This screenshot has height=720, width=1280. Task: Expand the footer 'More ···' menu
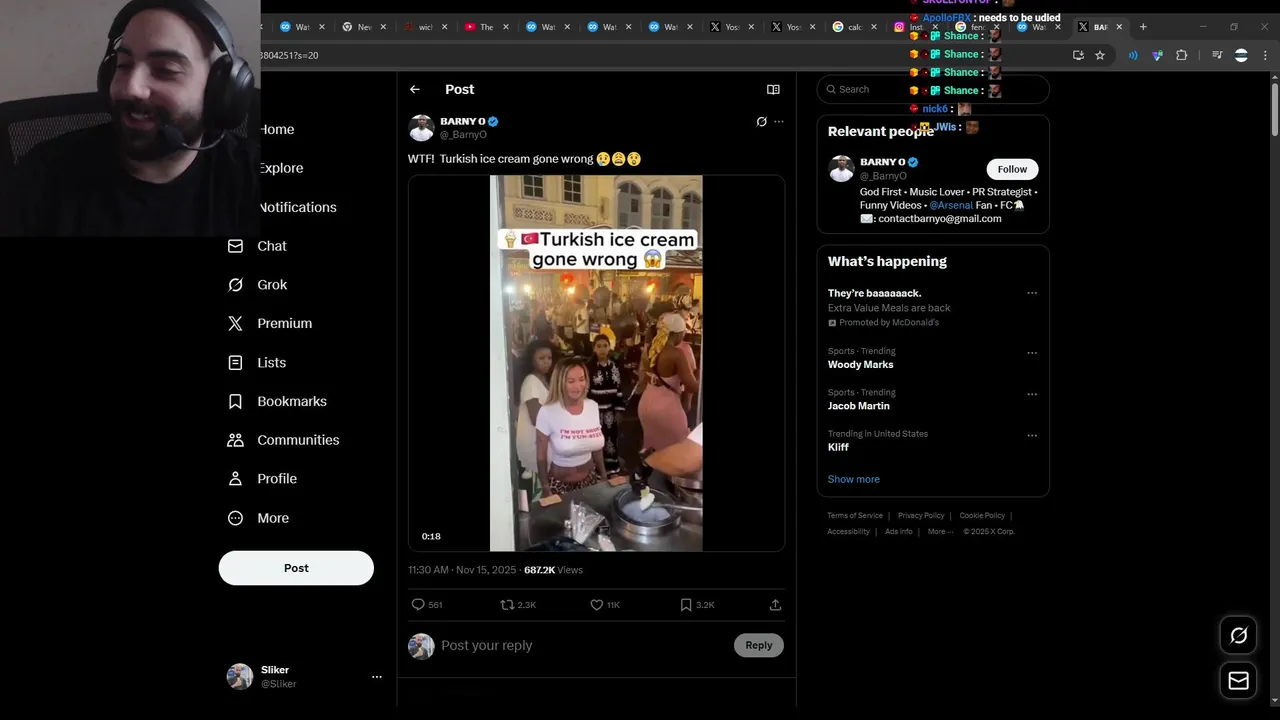[x=938, y=532]
